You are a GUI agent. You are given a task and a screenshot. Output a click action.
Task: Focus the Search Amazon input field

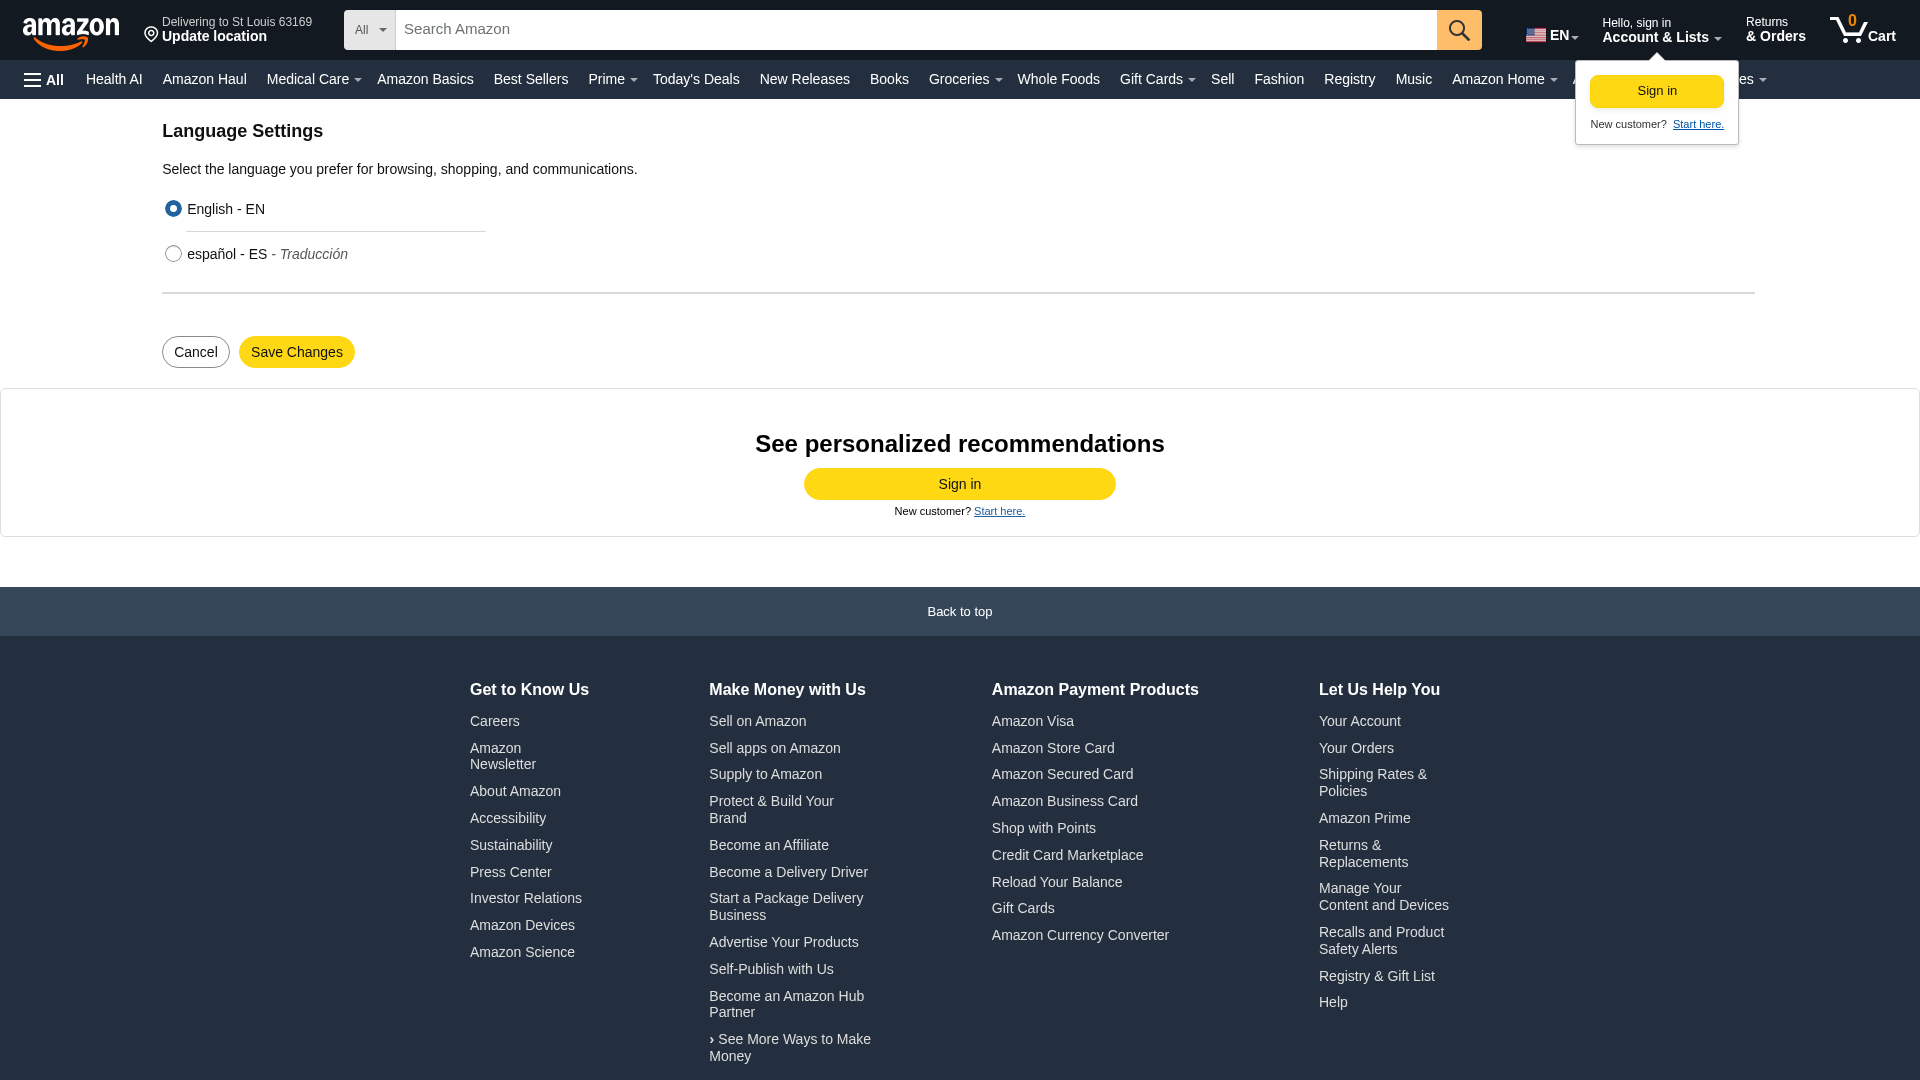click(916, 30)
